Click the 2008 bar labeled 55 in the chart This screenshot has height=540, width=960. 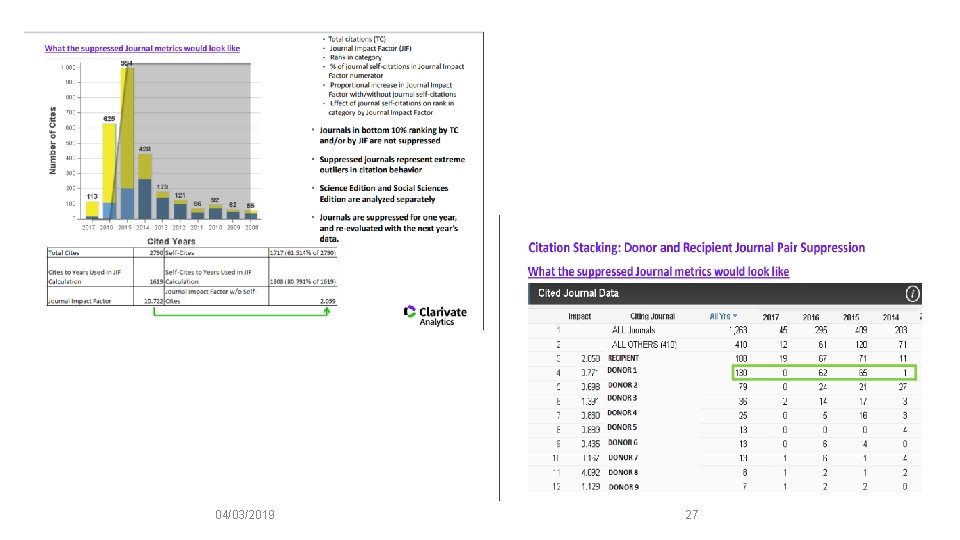(251, 214)
